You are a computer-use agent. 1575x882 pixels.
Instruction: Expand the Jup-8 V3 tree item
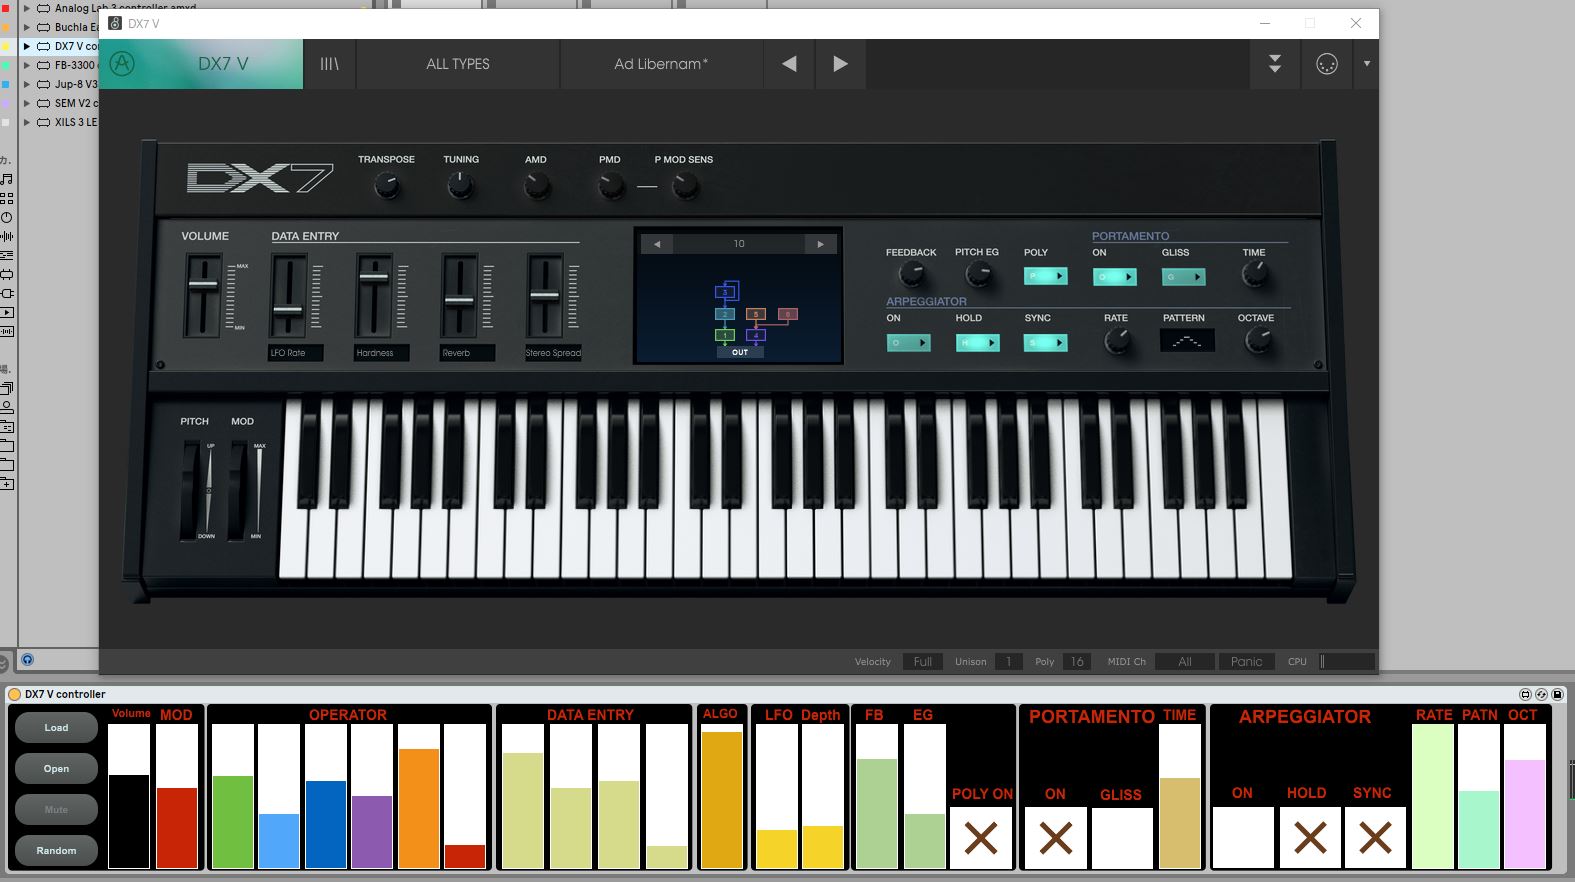(x=27, y=84)
